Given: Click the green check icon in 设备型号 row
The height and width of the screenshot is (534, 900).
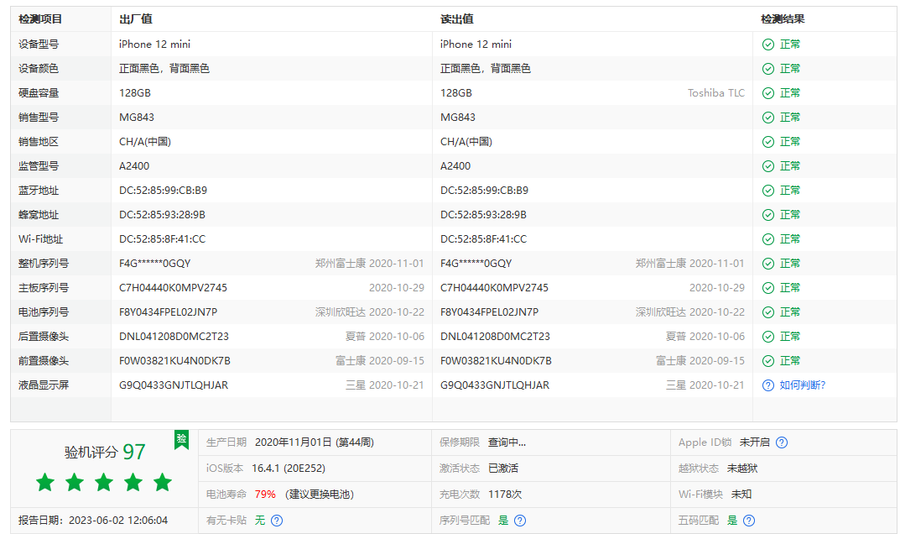Looking at the screenshot, I should (768, 44).
